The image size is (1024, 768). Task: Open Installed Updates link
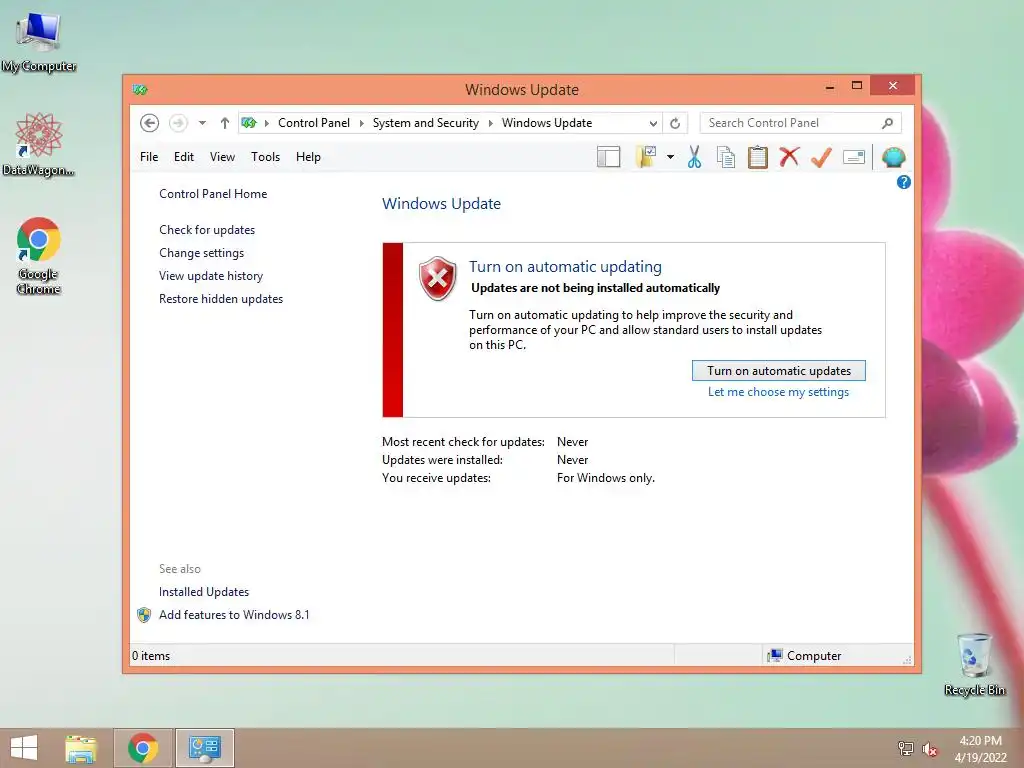(x=204, y=592)
